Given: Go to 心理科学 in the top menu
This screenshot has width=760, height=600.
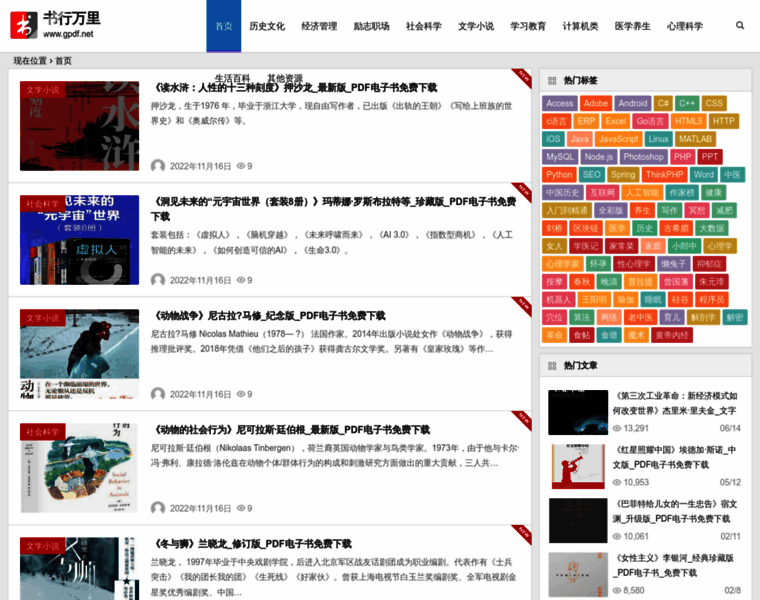Looking at the screenshot, I should [684, 26].
